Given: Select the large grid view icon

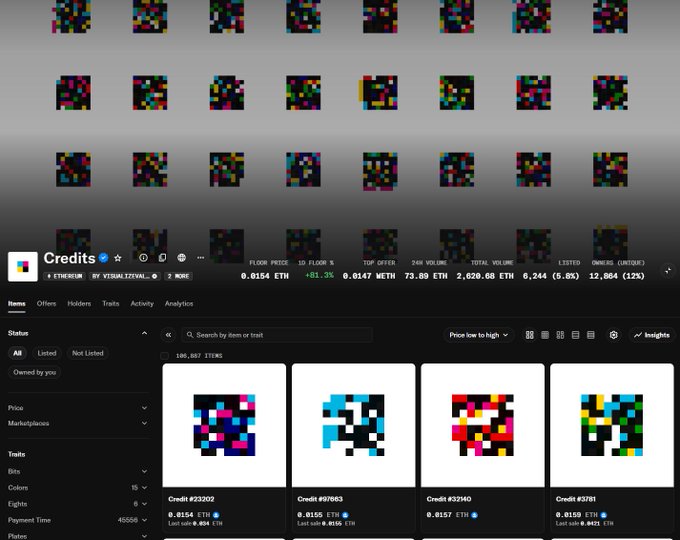Looking at the screenshot, I should pos(530,335).
